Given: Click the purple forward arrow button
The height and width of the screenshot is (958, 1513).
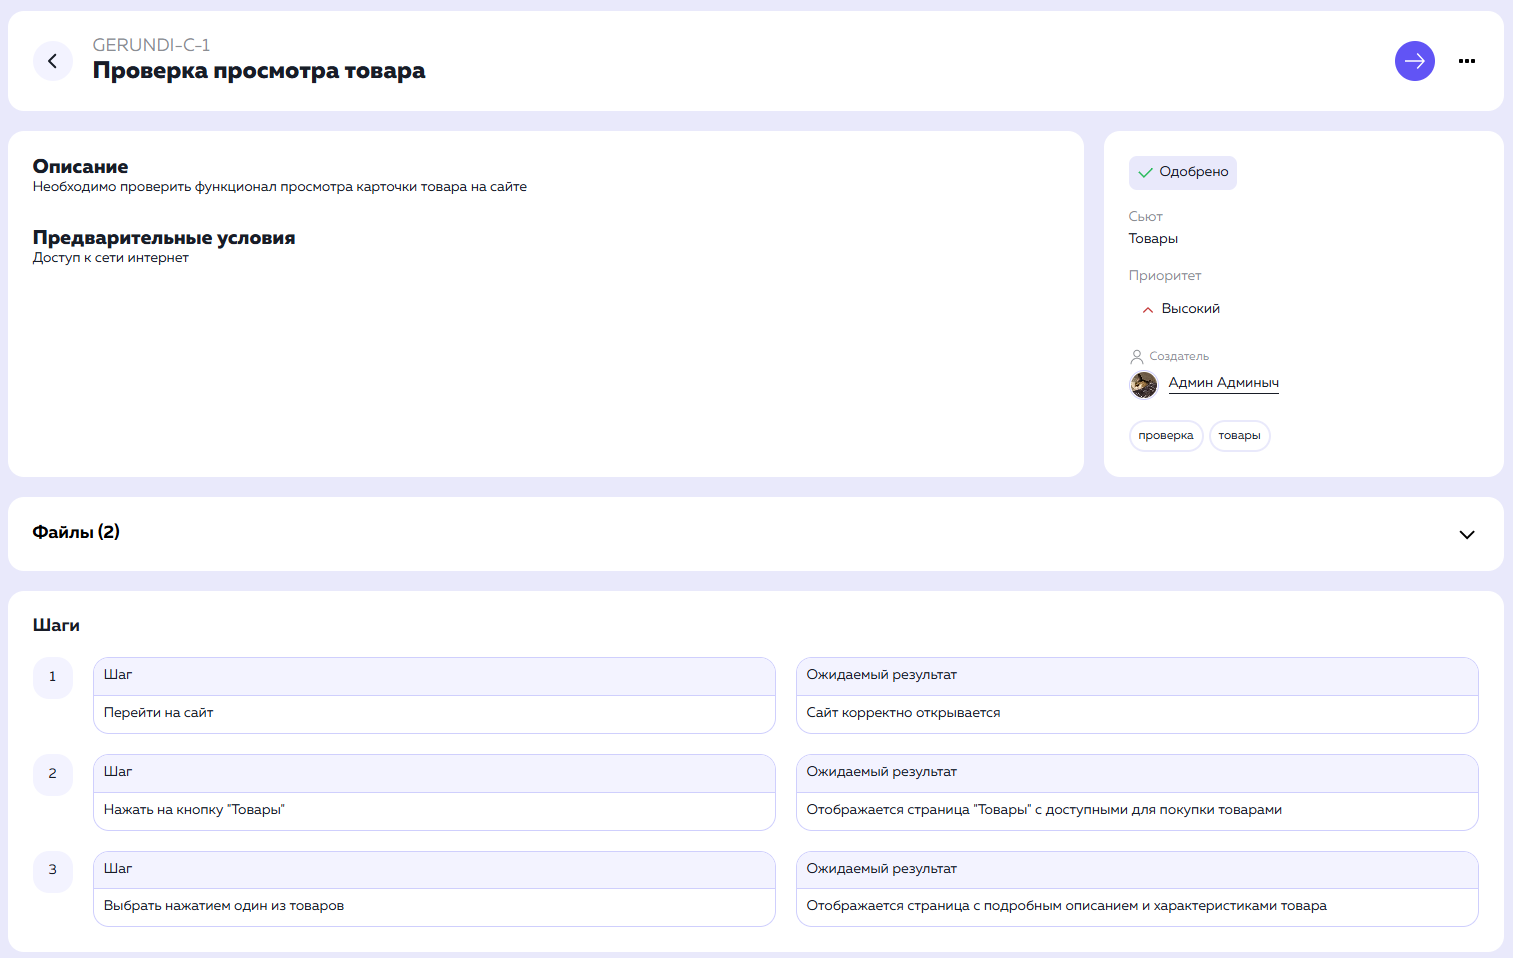Looking at the screenshot, I should click(1414, 61).
